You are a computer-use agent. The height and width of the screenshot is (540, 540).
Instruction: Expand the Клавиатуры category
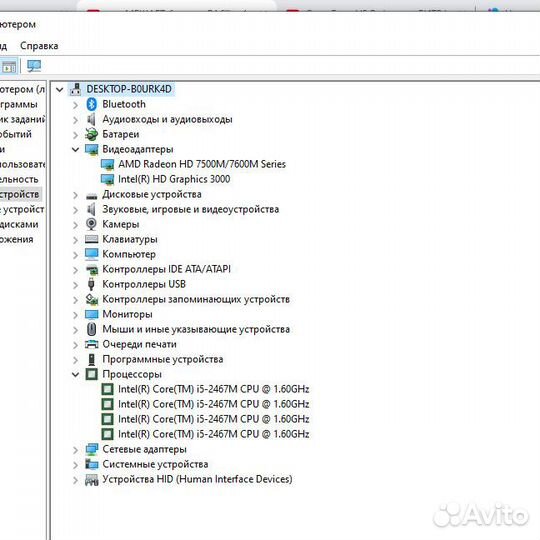click(75, 240)
